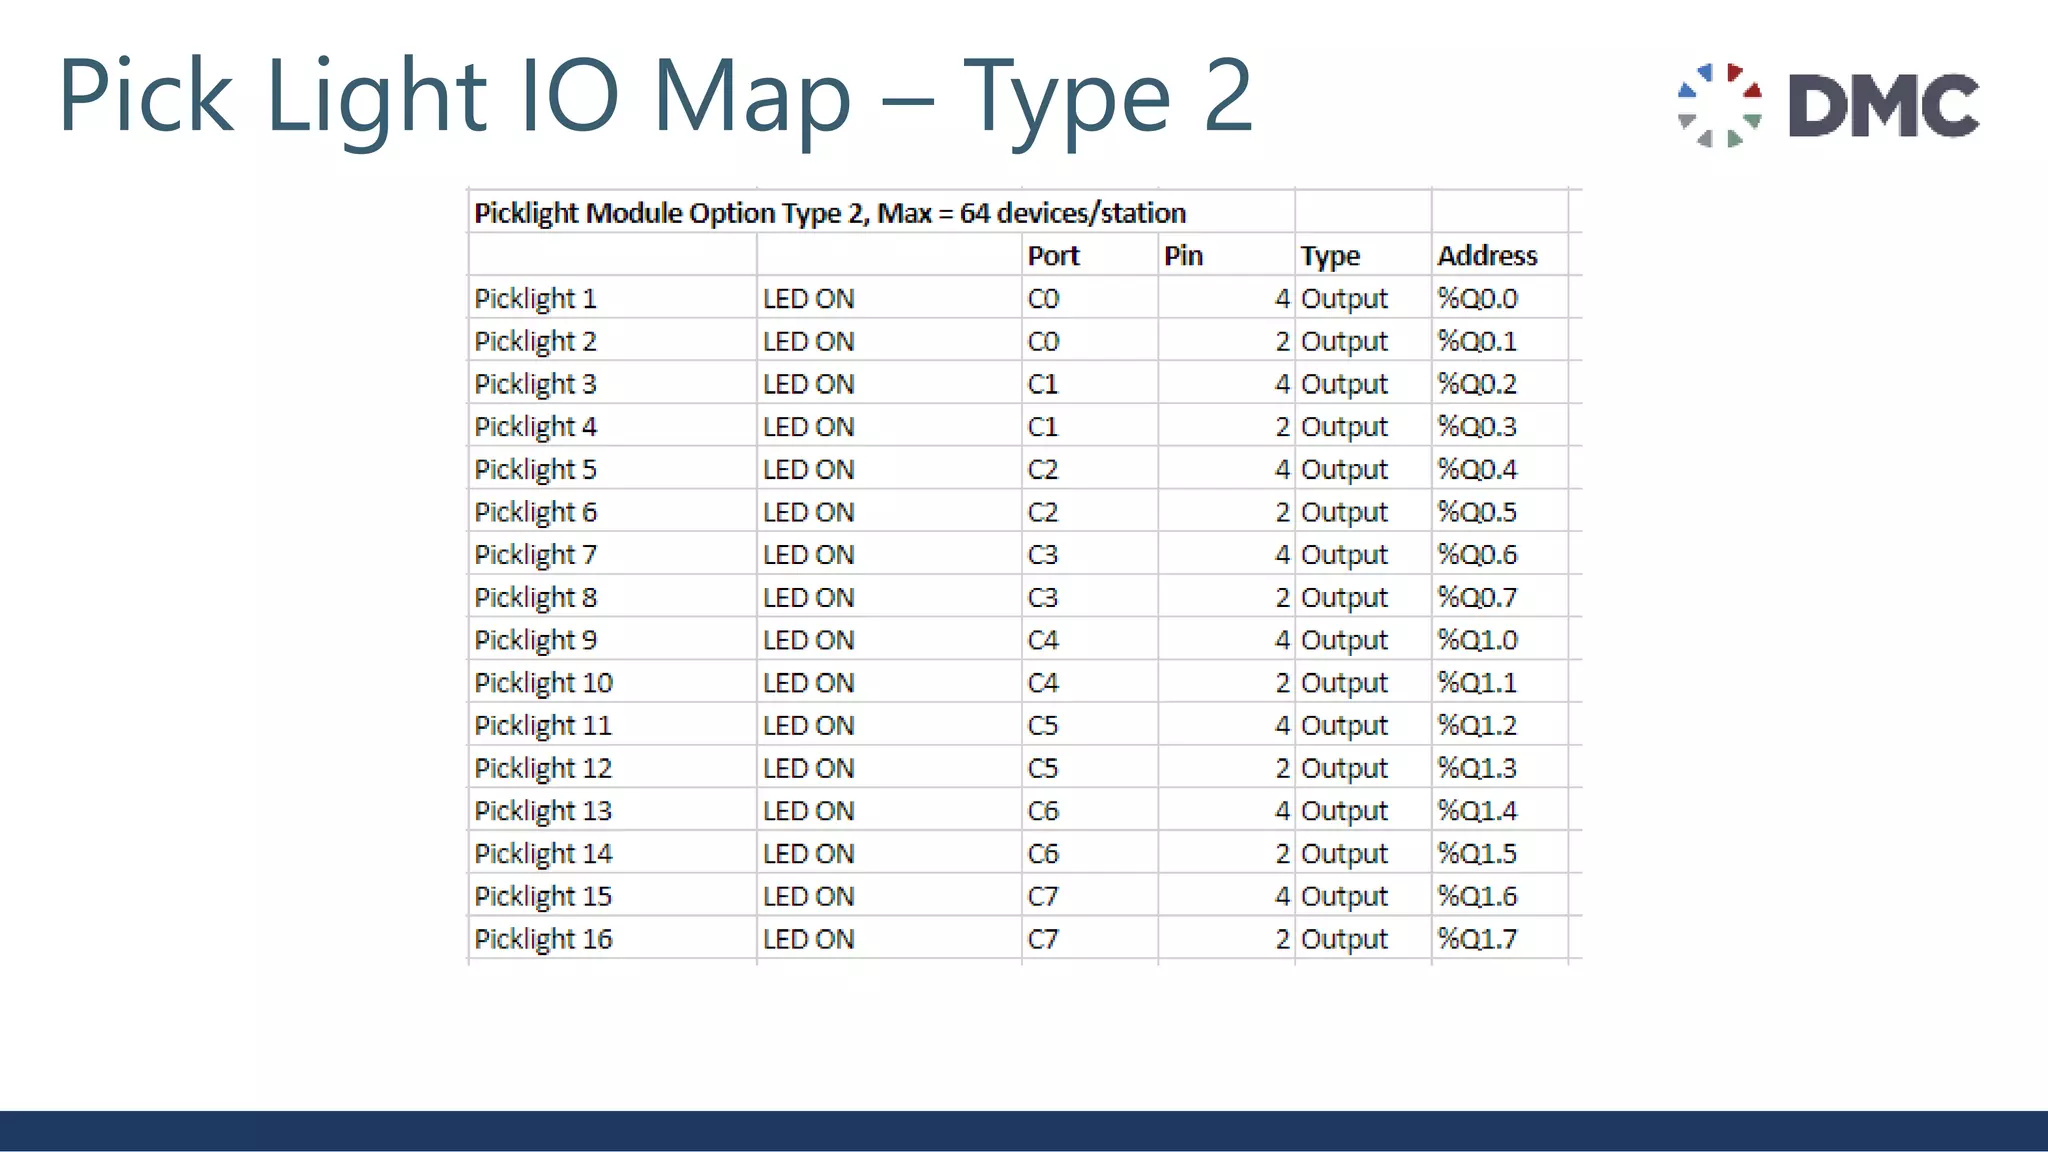This screenshot has height=1152, width=2048.
Task: Click 'LED ON' in the Picklight 15 row
Action: tap(808, 896)
